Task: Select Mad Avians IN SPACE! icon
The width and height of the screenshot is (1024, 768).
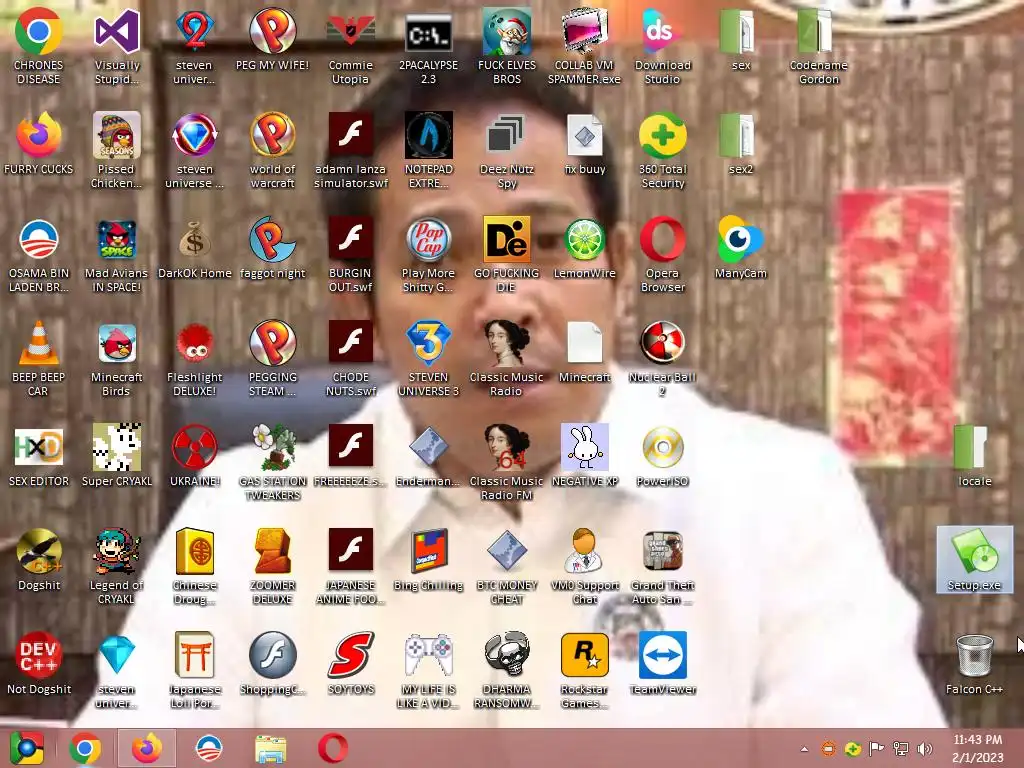Action: 117,255
